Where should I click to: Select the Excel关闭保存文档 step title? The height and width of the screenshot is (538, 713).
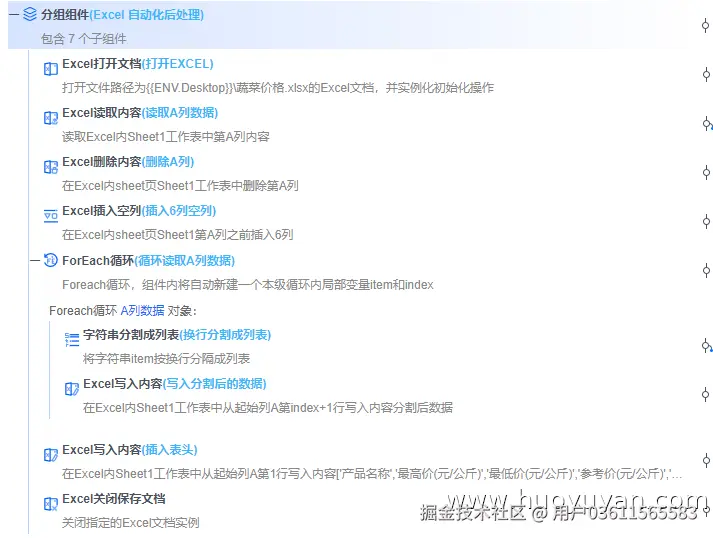click(114, 499)
